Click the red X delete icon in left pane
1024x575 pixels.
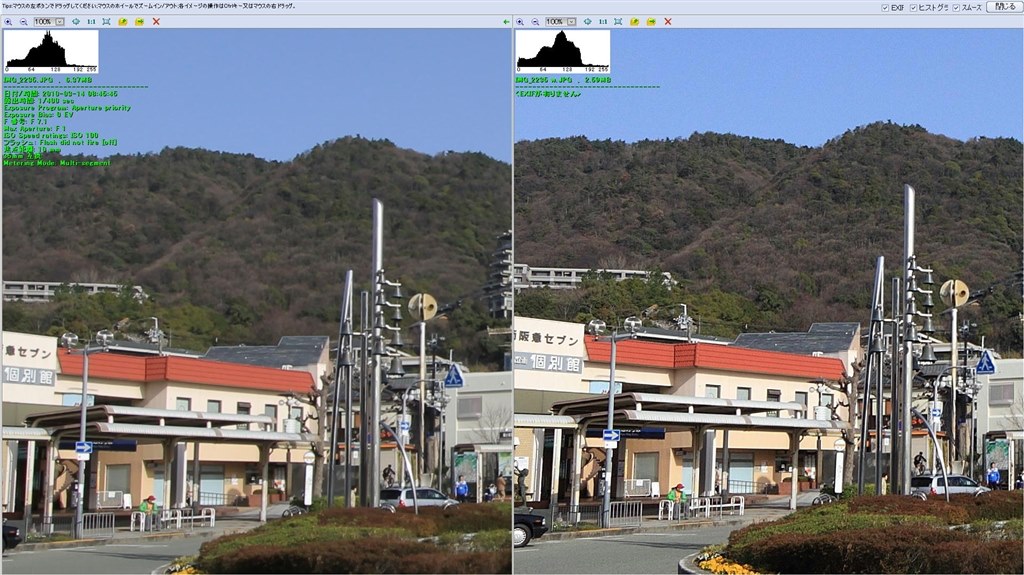(156, 22)
